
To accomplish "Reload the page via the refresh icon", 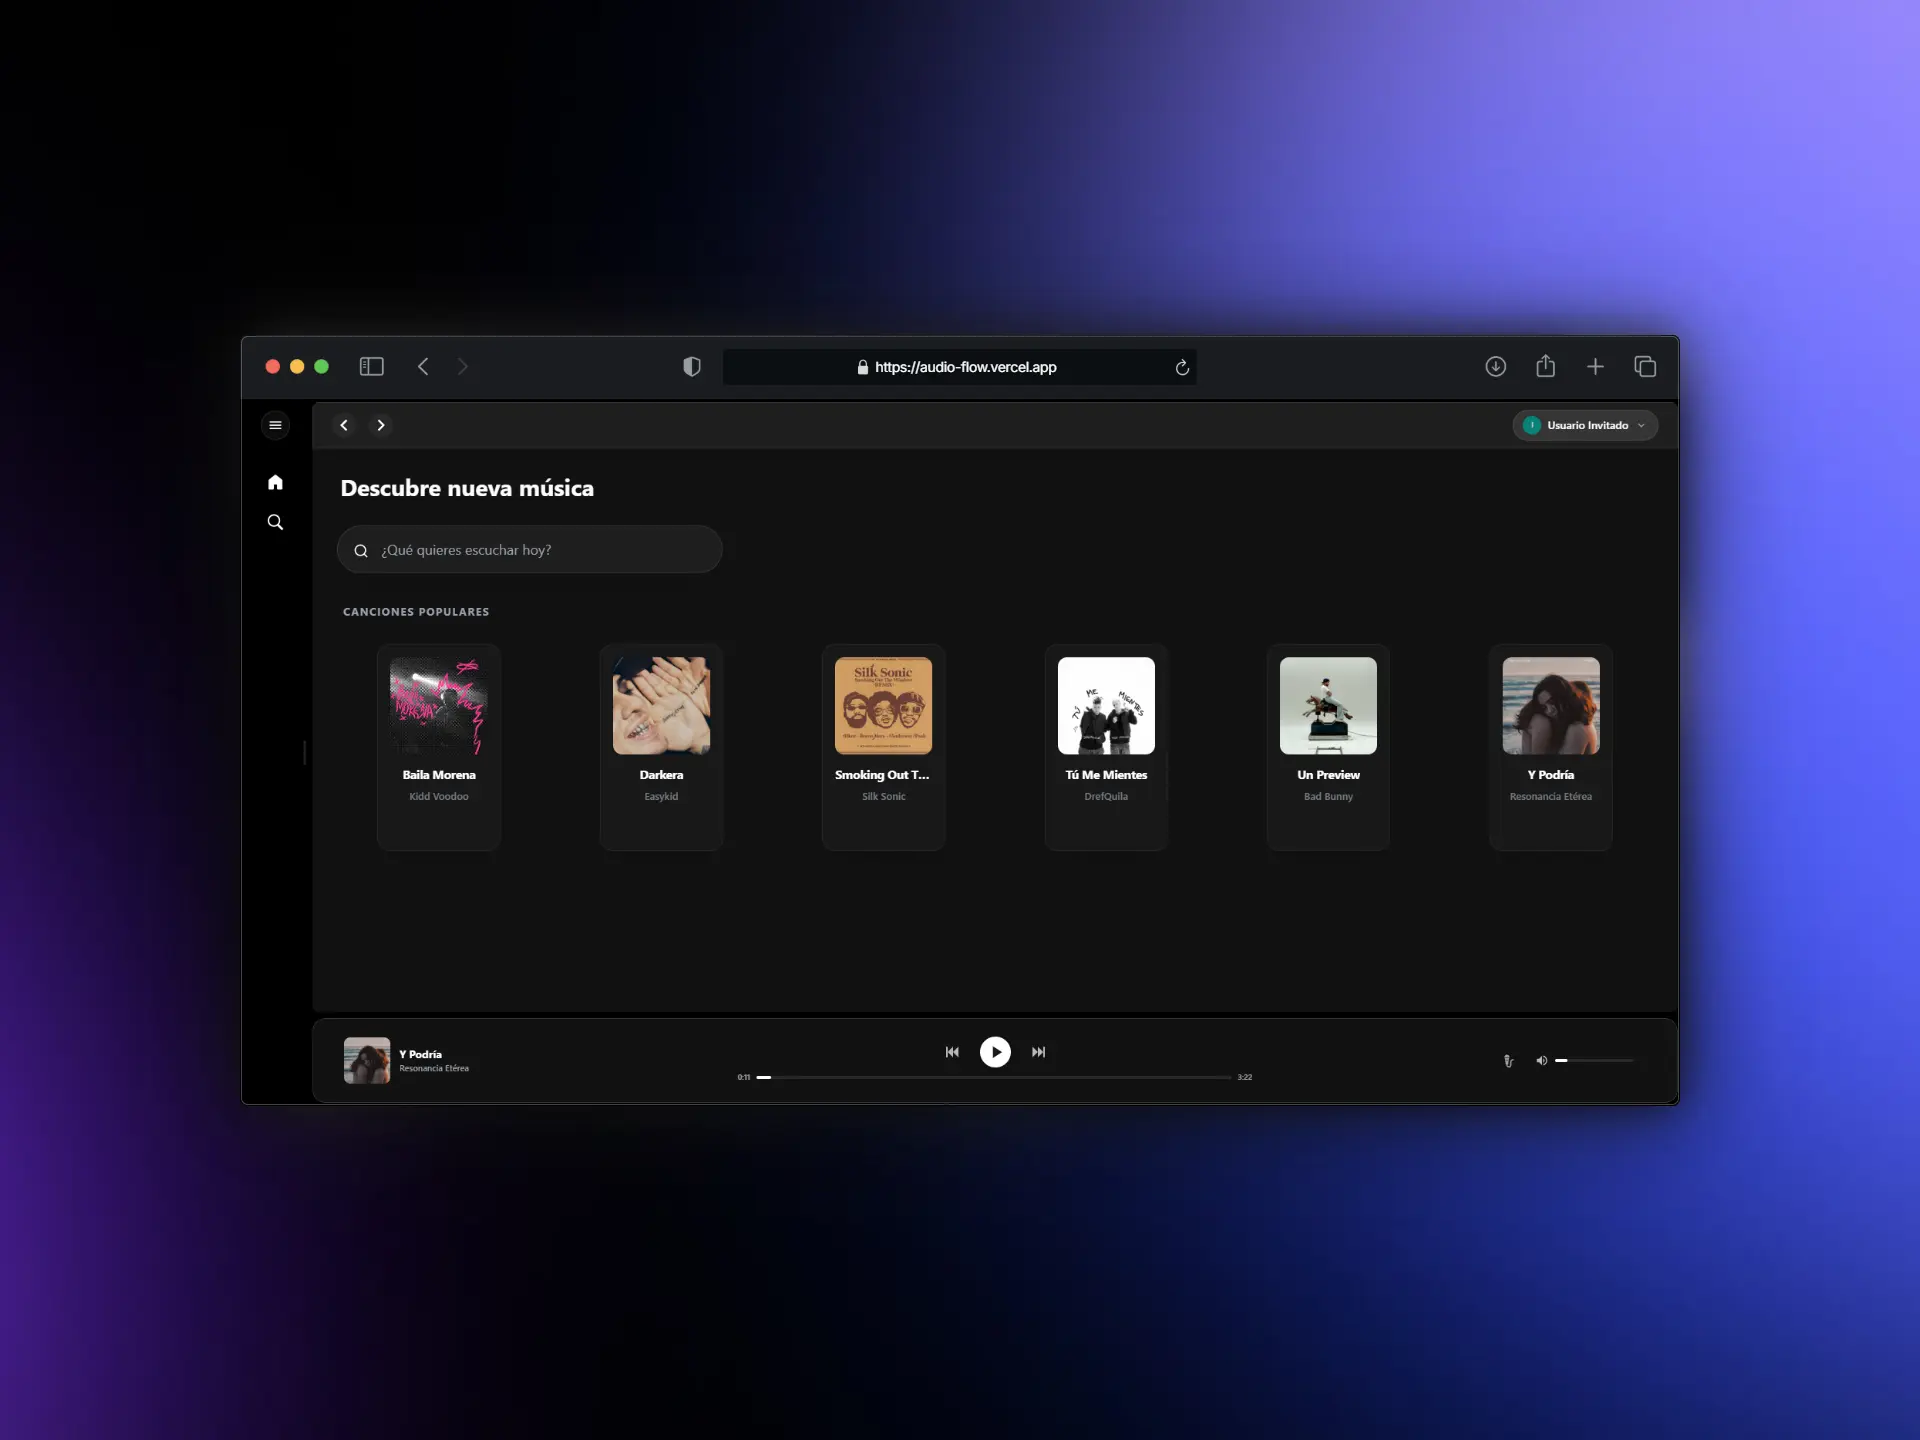I will pos(1182,367).
